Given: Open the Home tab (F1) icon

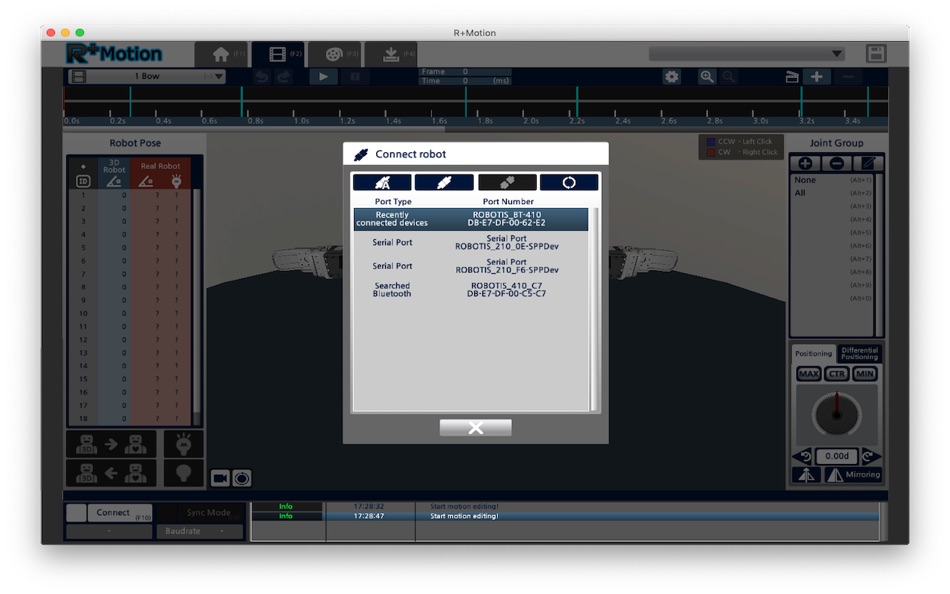Looking at the screenshot, I should (x=221, y=55).
